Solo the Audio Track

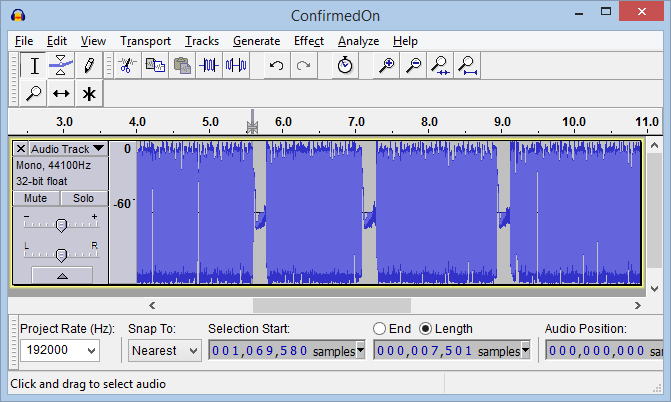coord(83,198)
